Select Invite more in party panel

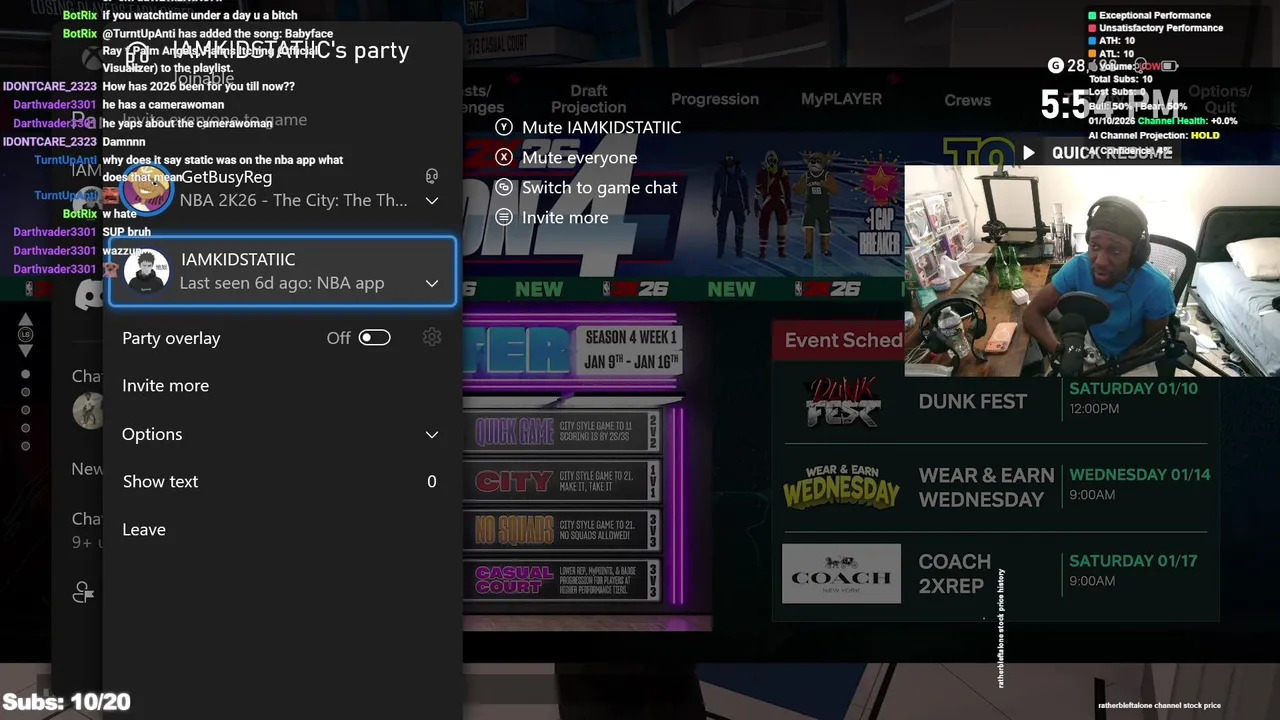(280, 386)
